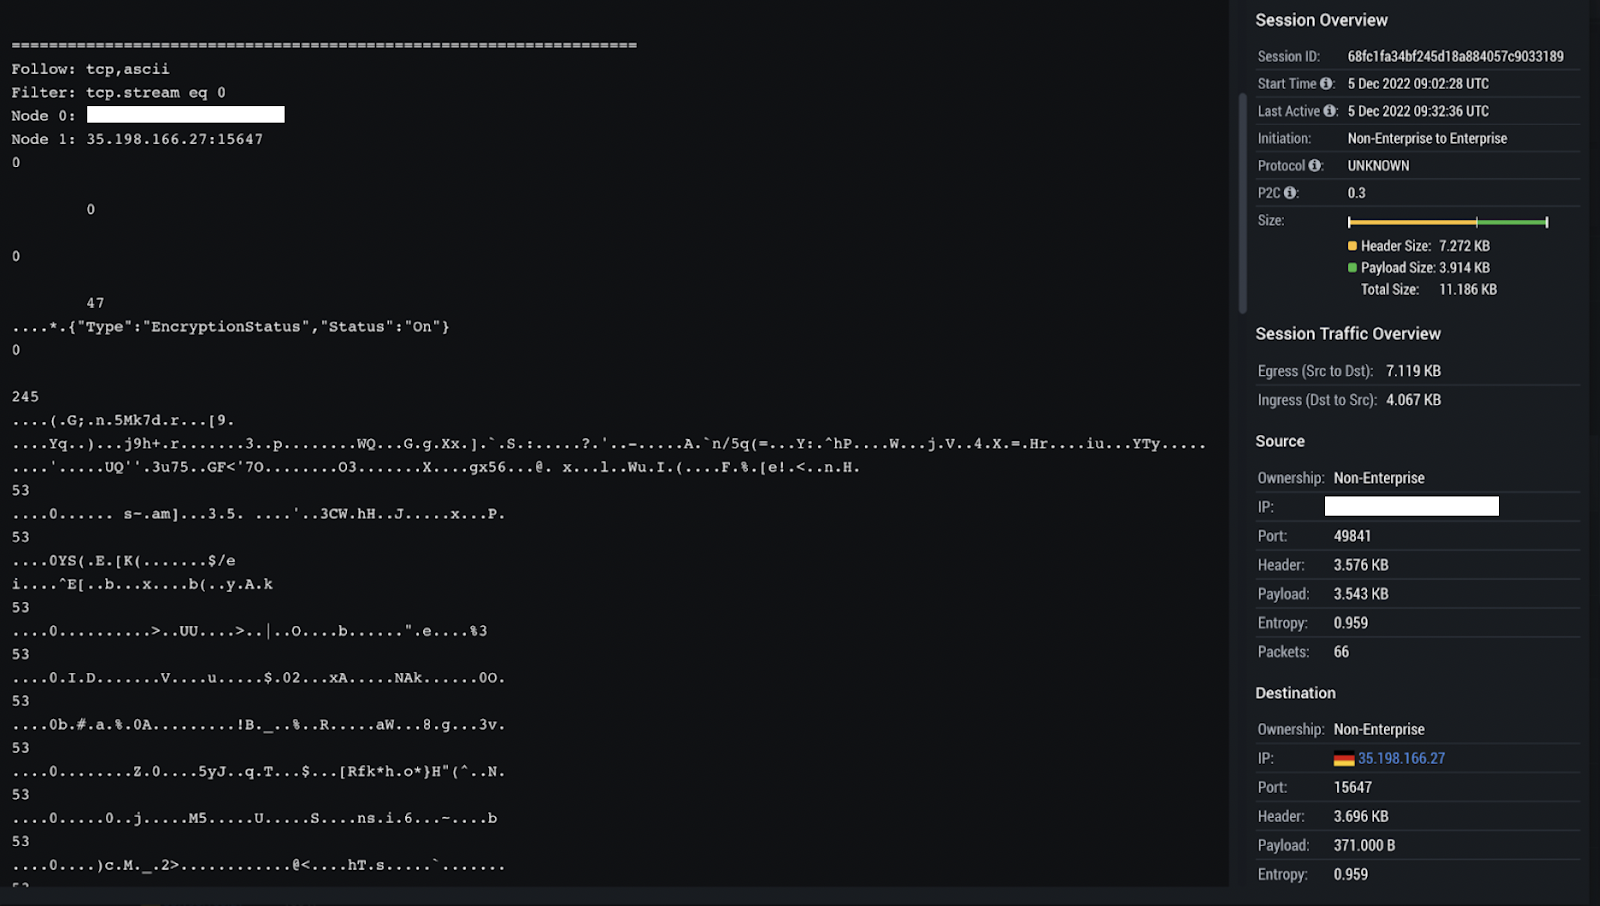Open the Protocol info tooltip icon
Image resolution: width=1600 pixels, height=906 pixels.
coord(1315,166)
